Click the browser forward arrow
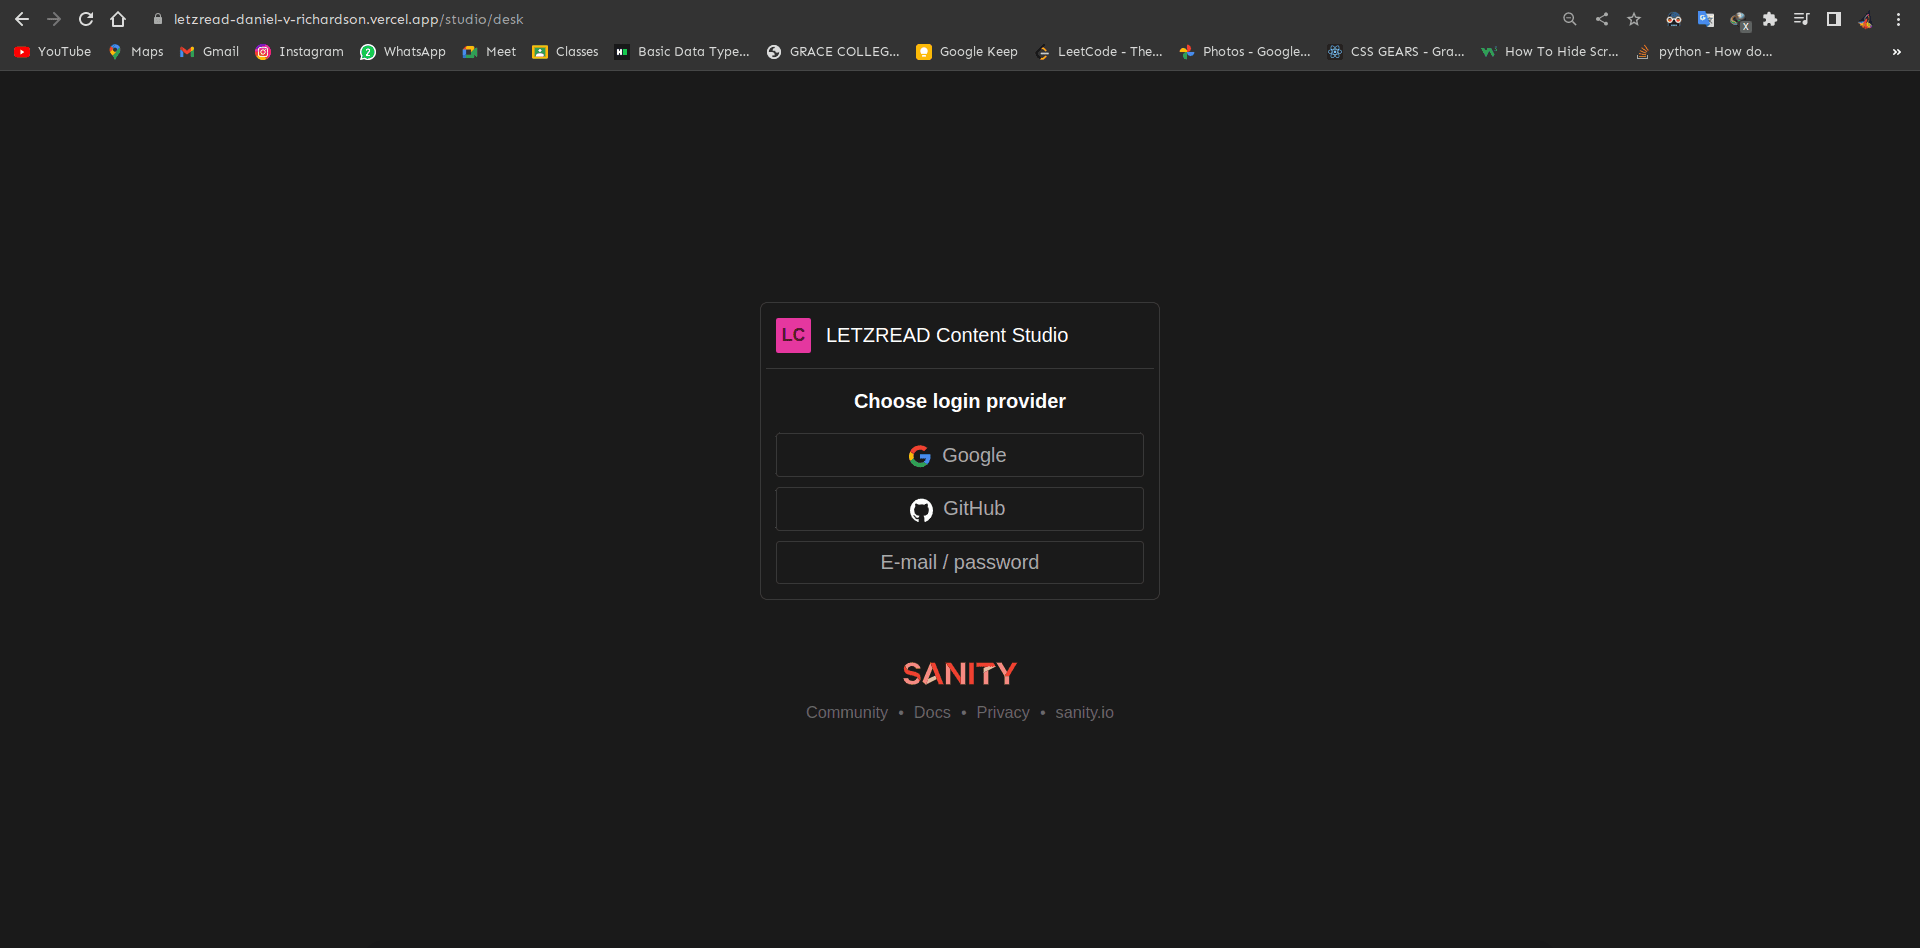Screen dimensions: 1920x948 pos(54,19)
